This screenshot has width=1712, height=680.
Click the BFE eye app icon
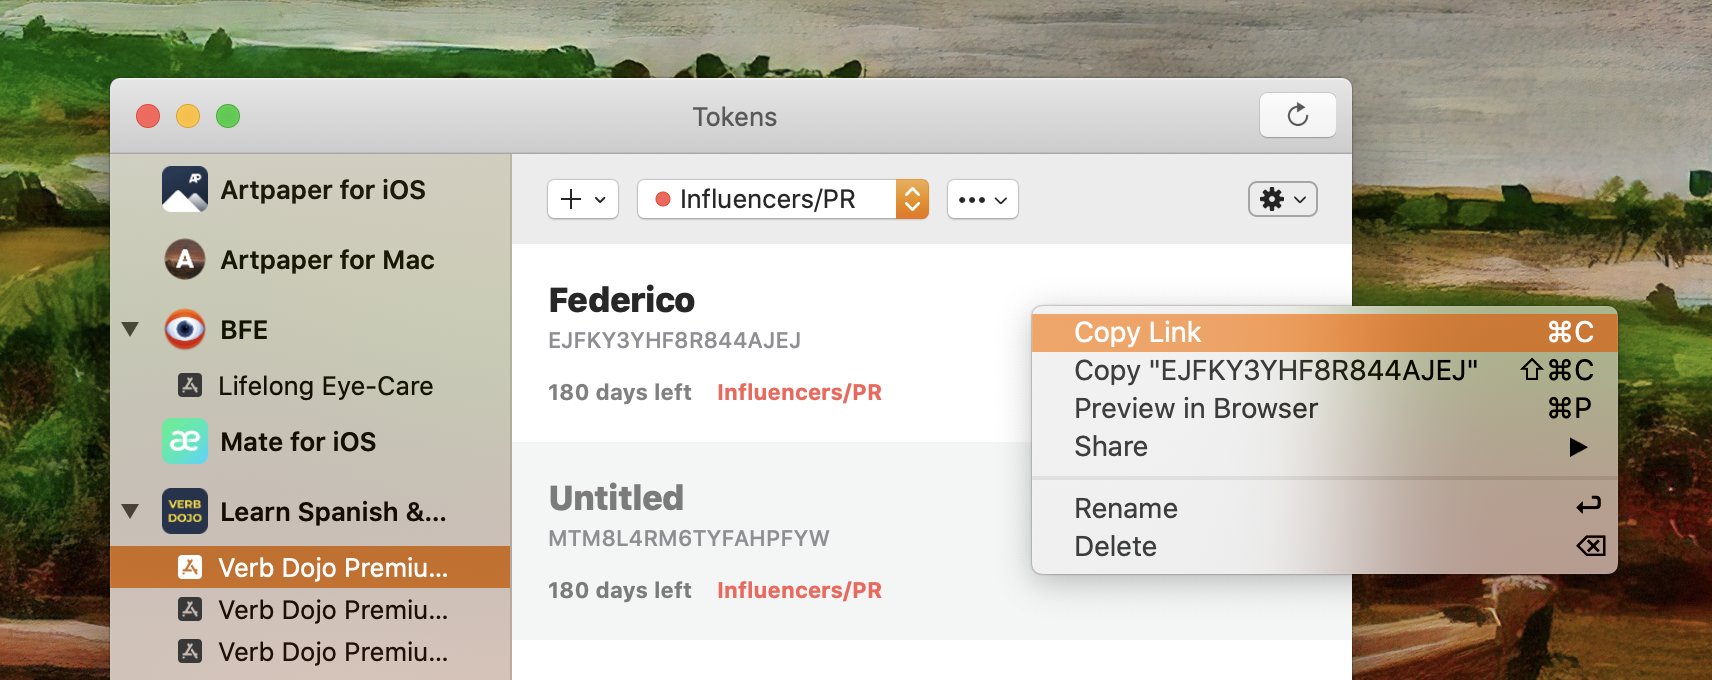(x=185, y=329)
